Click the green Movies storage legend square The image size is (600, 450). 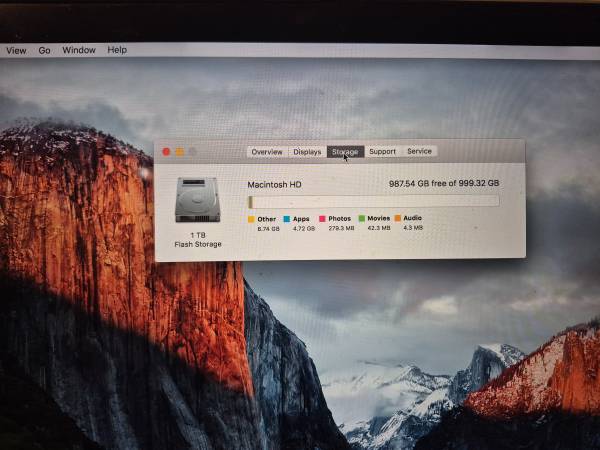[x=361, y=218]
